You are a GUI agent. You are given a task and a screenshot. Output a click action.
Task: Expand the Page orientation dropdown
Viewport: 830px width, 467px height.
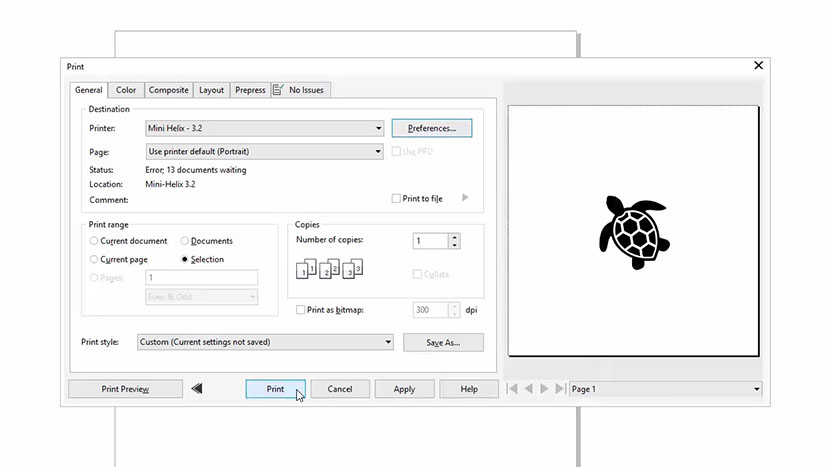pos(264,152)
